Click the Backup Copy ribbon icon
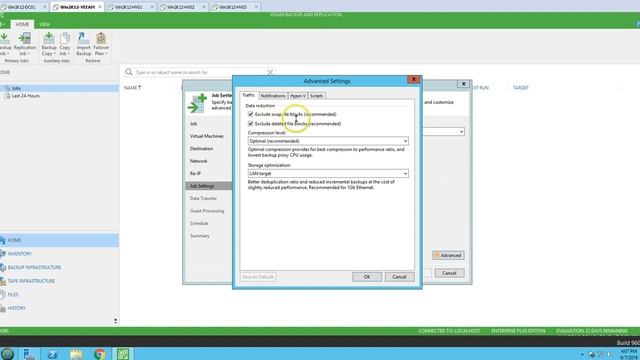640x360 pixels. click(x=49, y=44)
